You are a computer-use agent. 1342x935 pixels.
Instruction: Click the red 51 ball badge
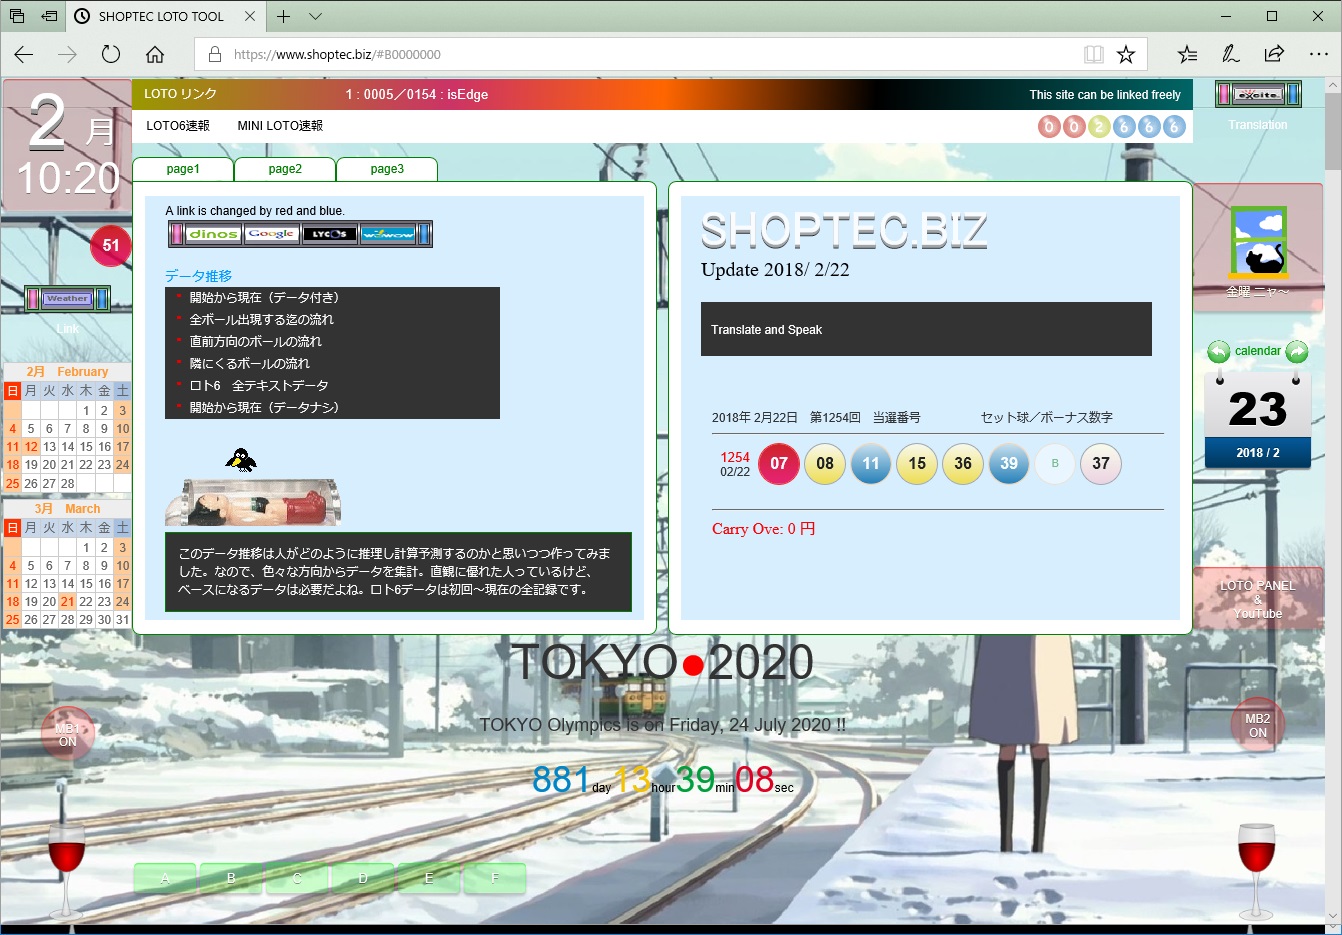[x=111, y=246]
